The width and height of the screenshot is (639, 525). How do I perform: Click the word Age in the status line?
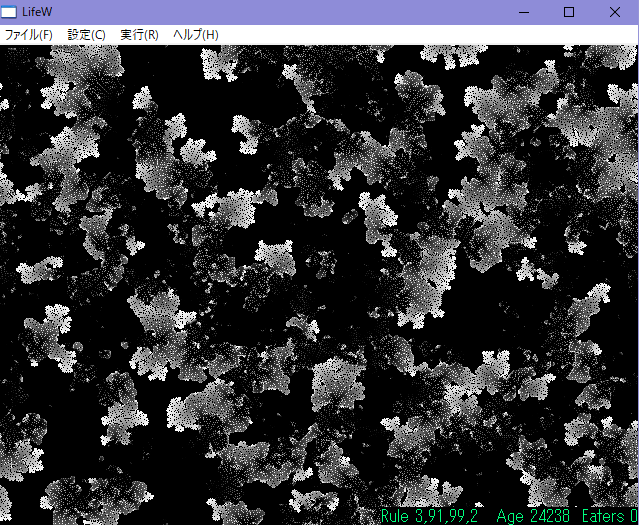tap(509, 516)
